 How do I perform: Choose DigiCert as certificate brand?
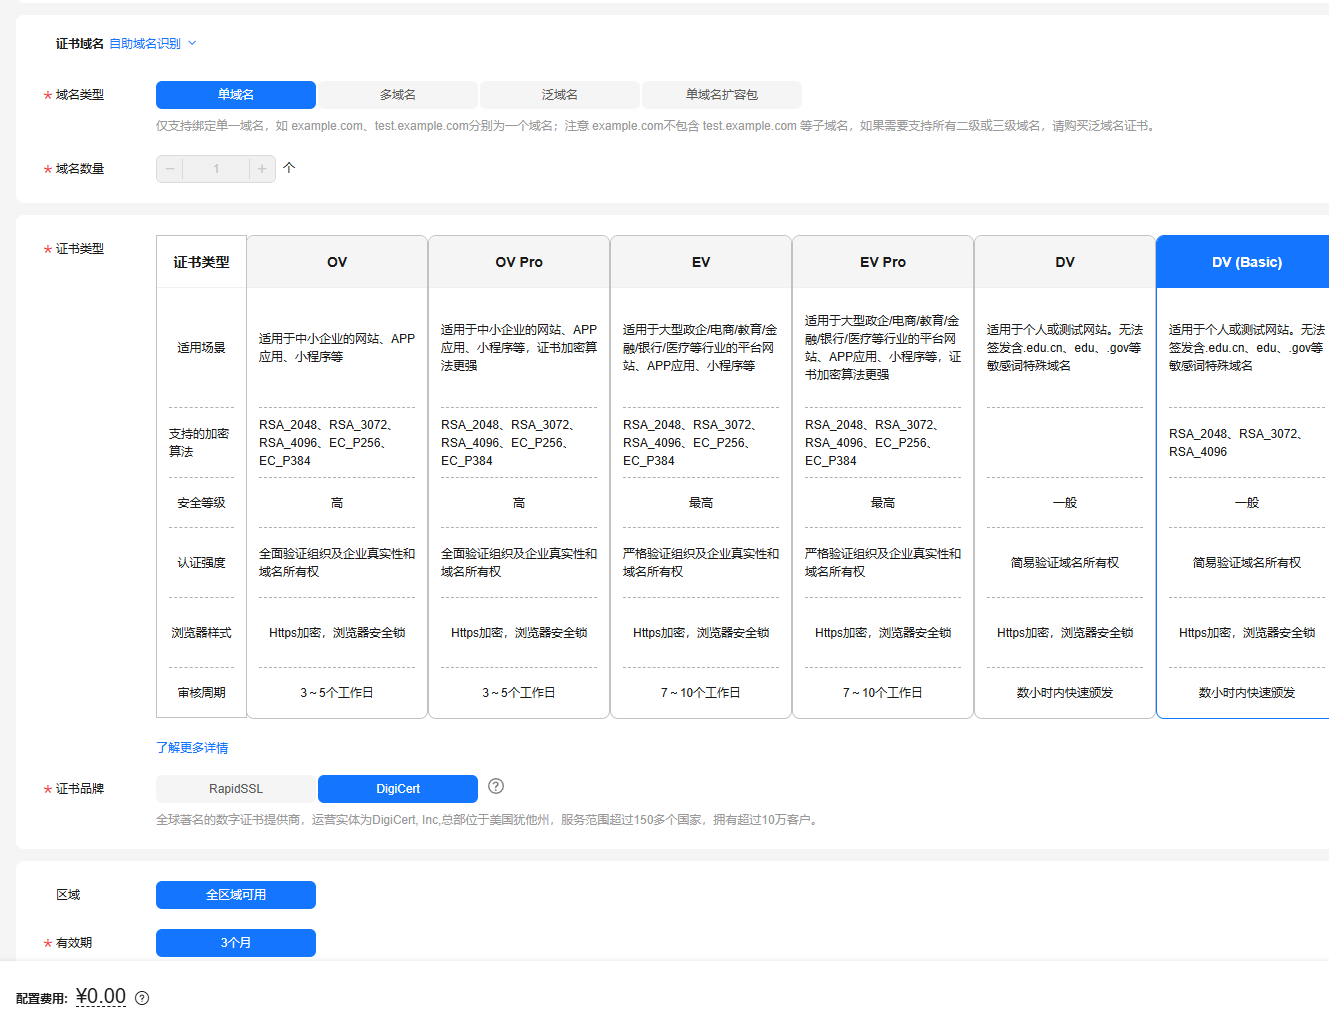tap(398, 789)
